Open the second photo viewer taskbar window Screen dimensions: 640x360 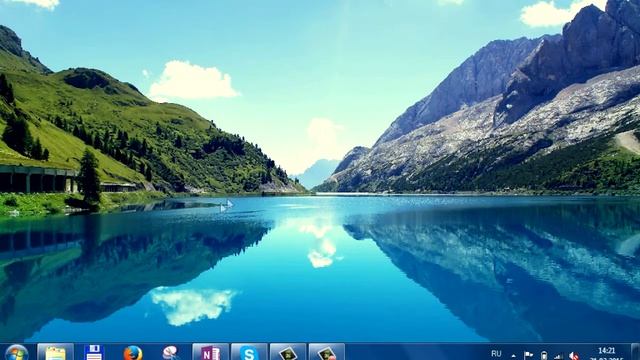point(327,352)
